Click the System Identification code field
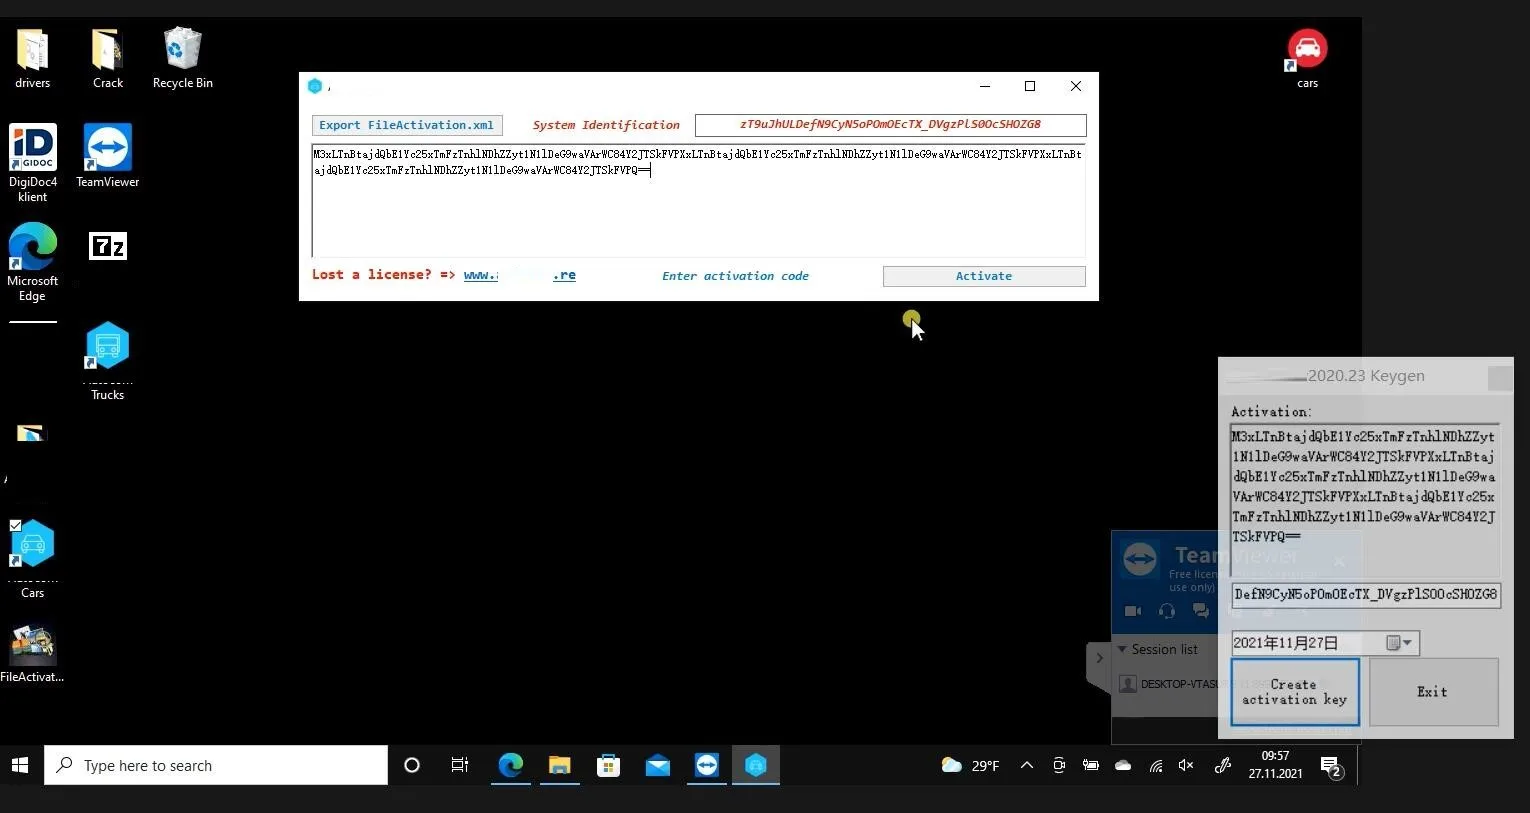Image resolution: width=1530 pixels, height=813 pixels. [890, 125]
